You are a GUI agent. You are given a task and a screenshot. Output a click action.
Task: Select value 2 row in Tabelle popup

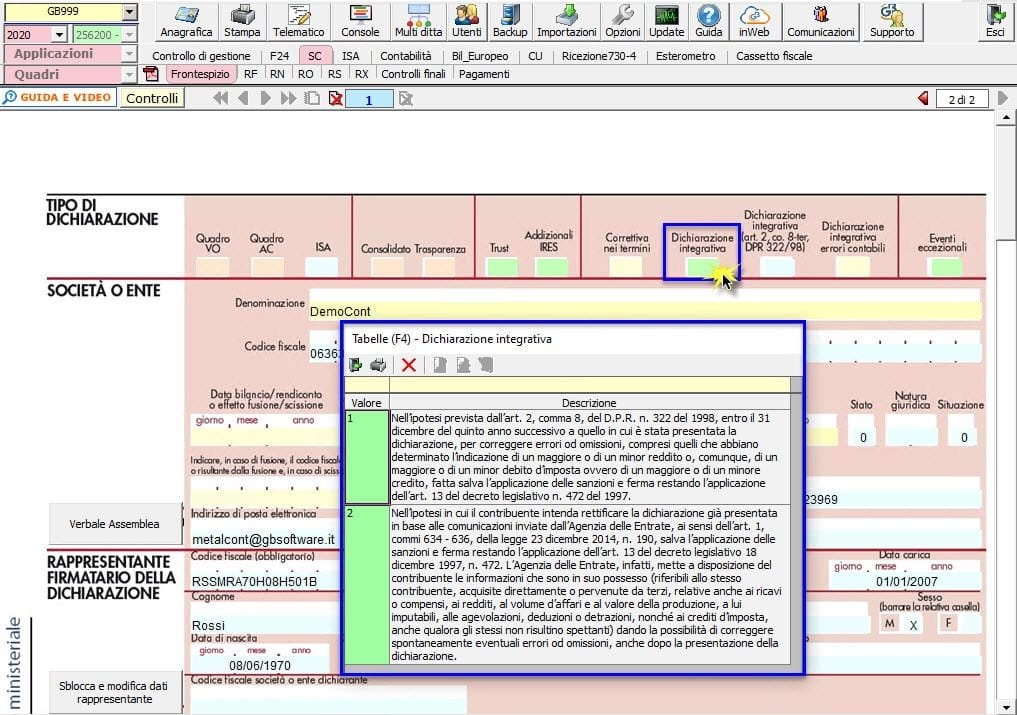(568, 585)
